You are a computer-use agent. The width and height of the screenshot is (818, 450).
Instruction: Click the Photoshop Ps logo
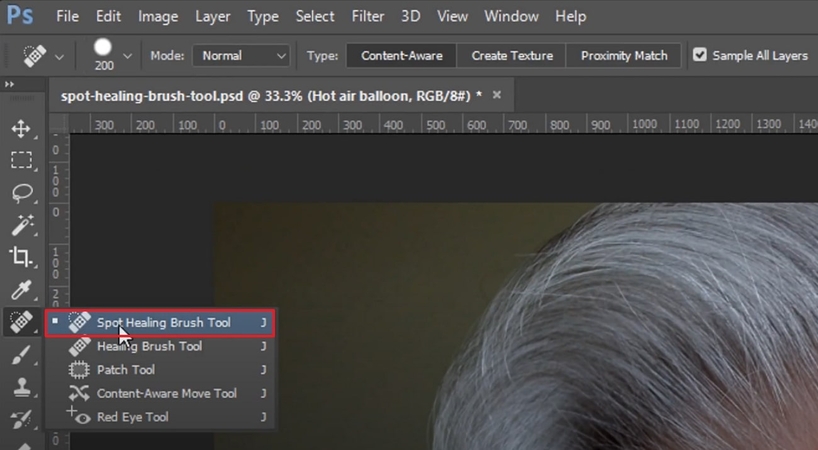click(20, 16)
